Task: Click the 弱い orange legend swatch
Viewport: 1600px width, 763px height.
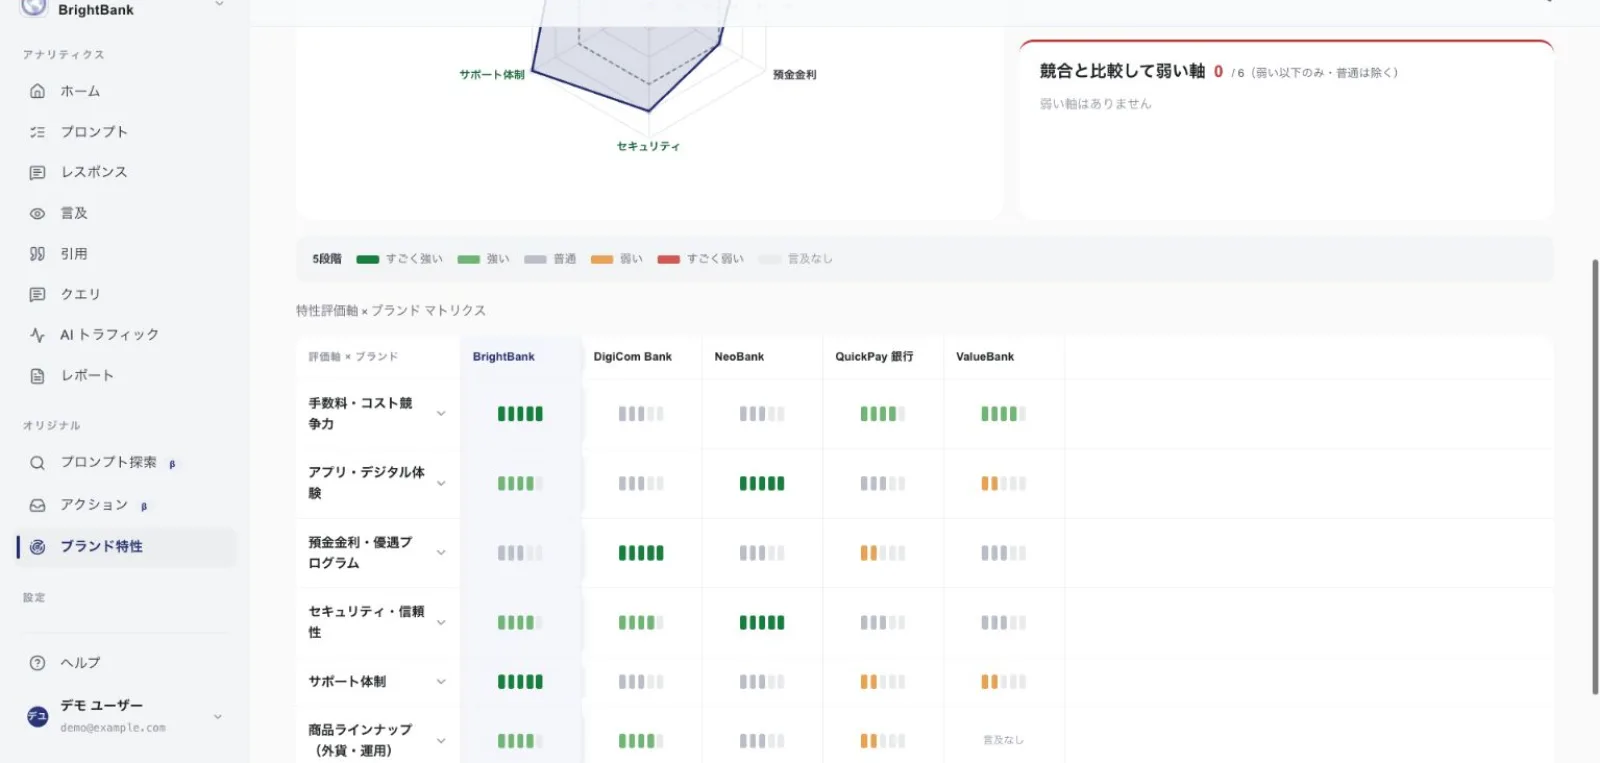Action: pos(602,259)
